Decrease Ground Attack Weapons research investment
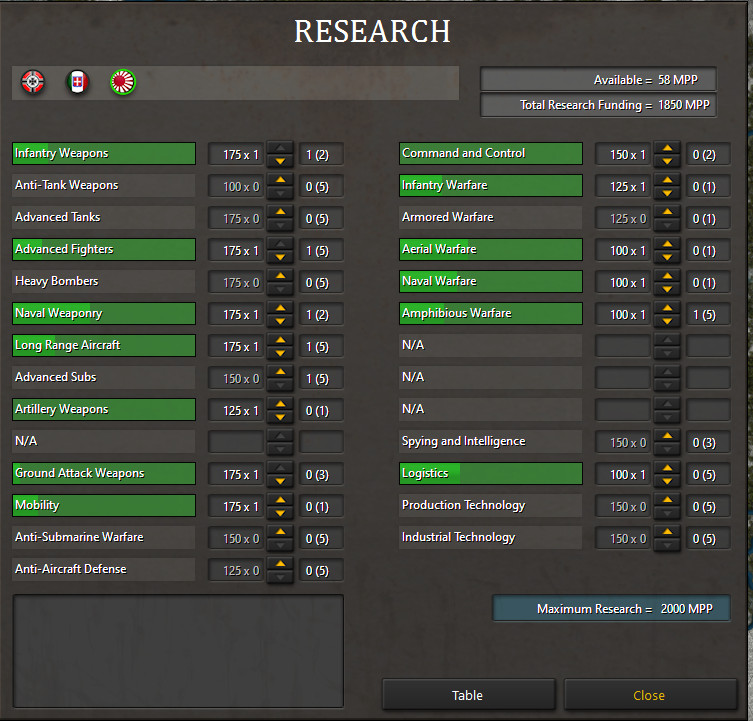This screenshot has width=753, height=721. click(280, 481)
